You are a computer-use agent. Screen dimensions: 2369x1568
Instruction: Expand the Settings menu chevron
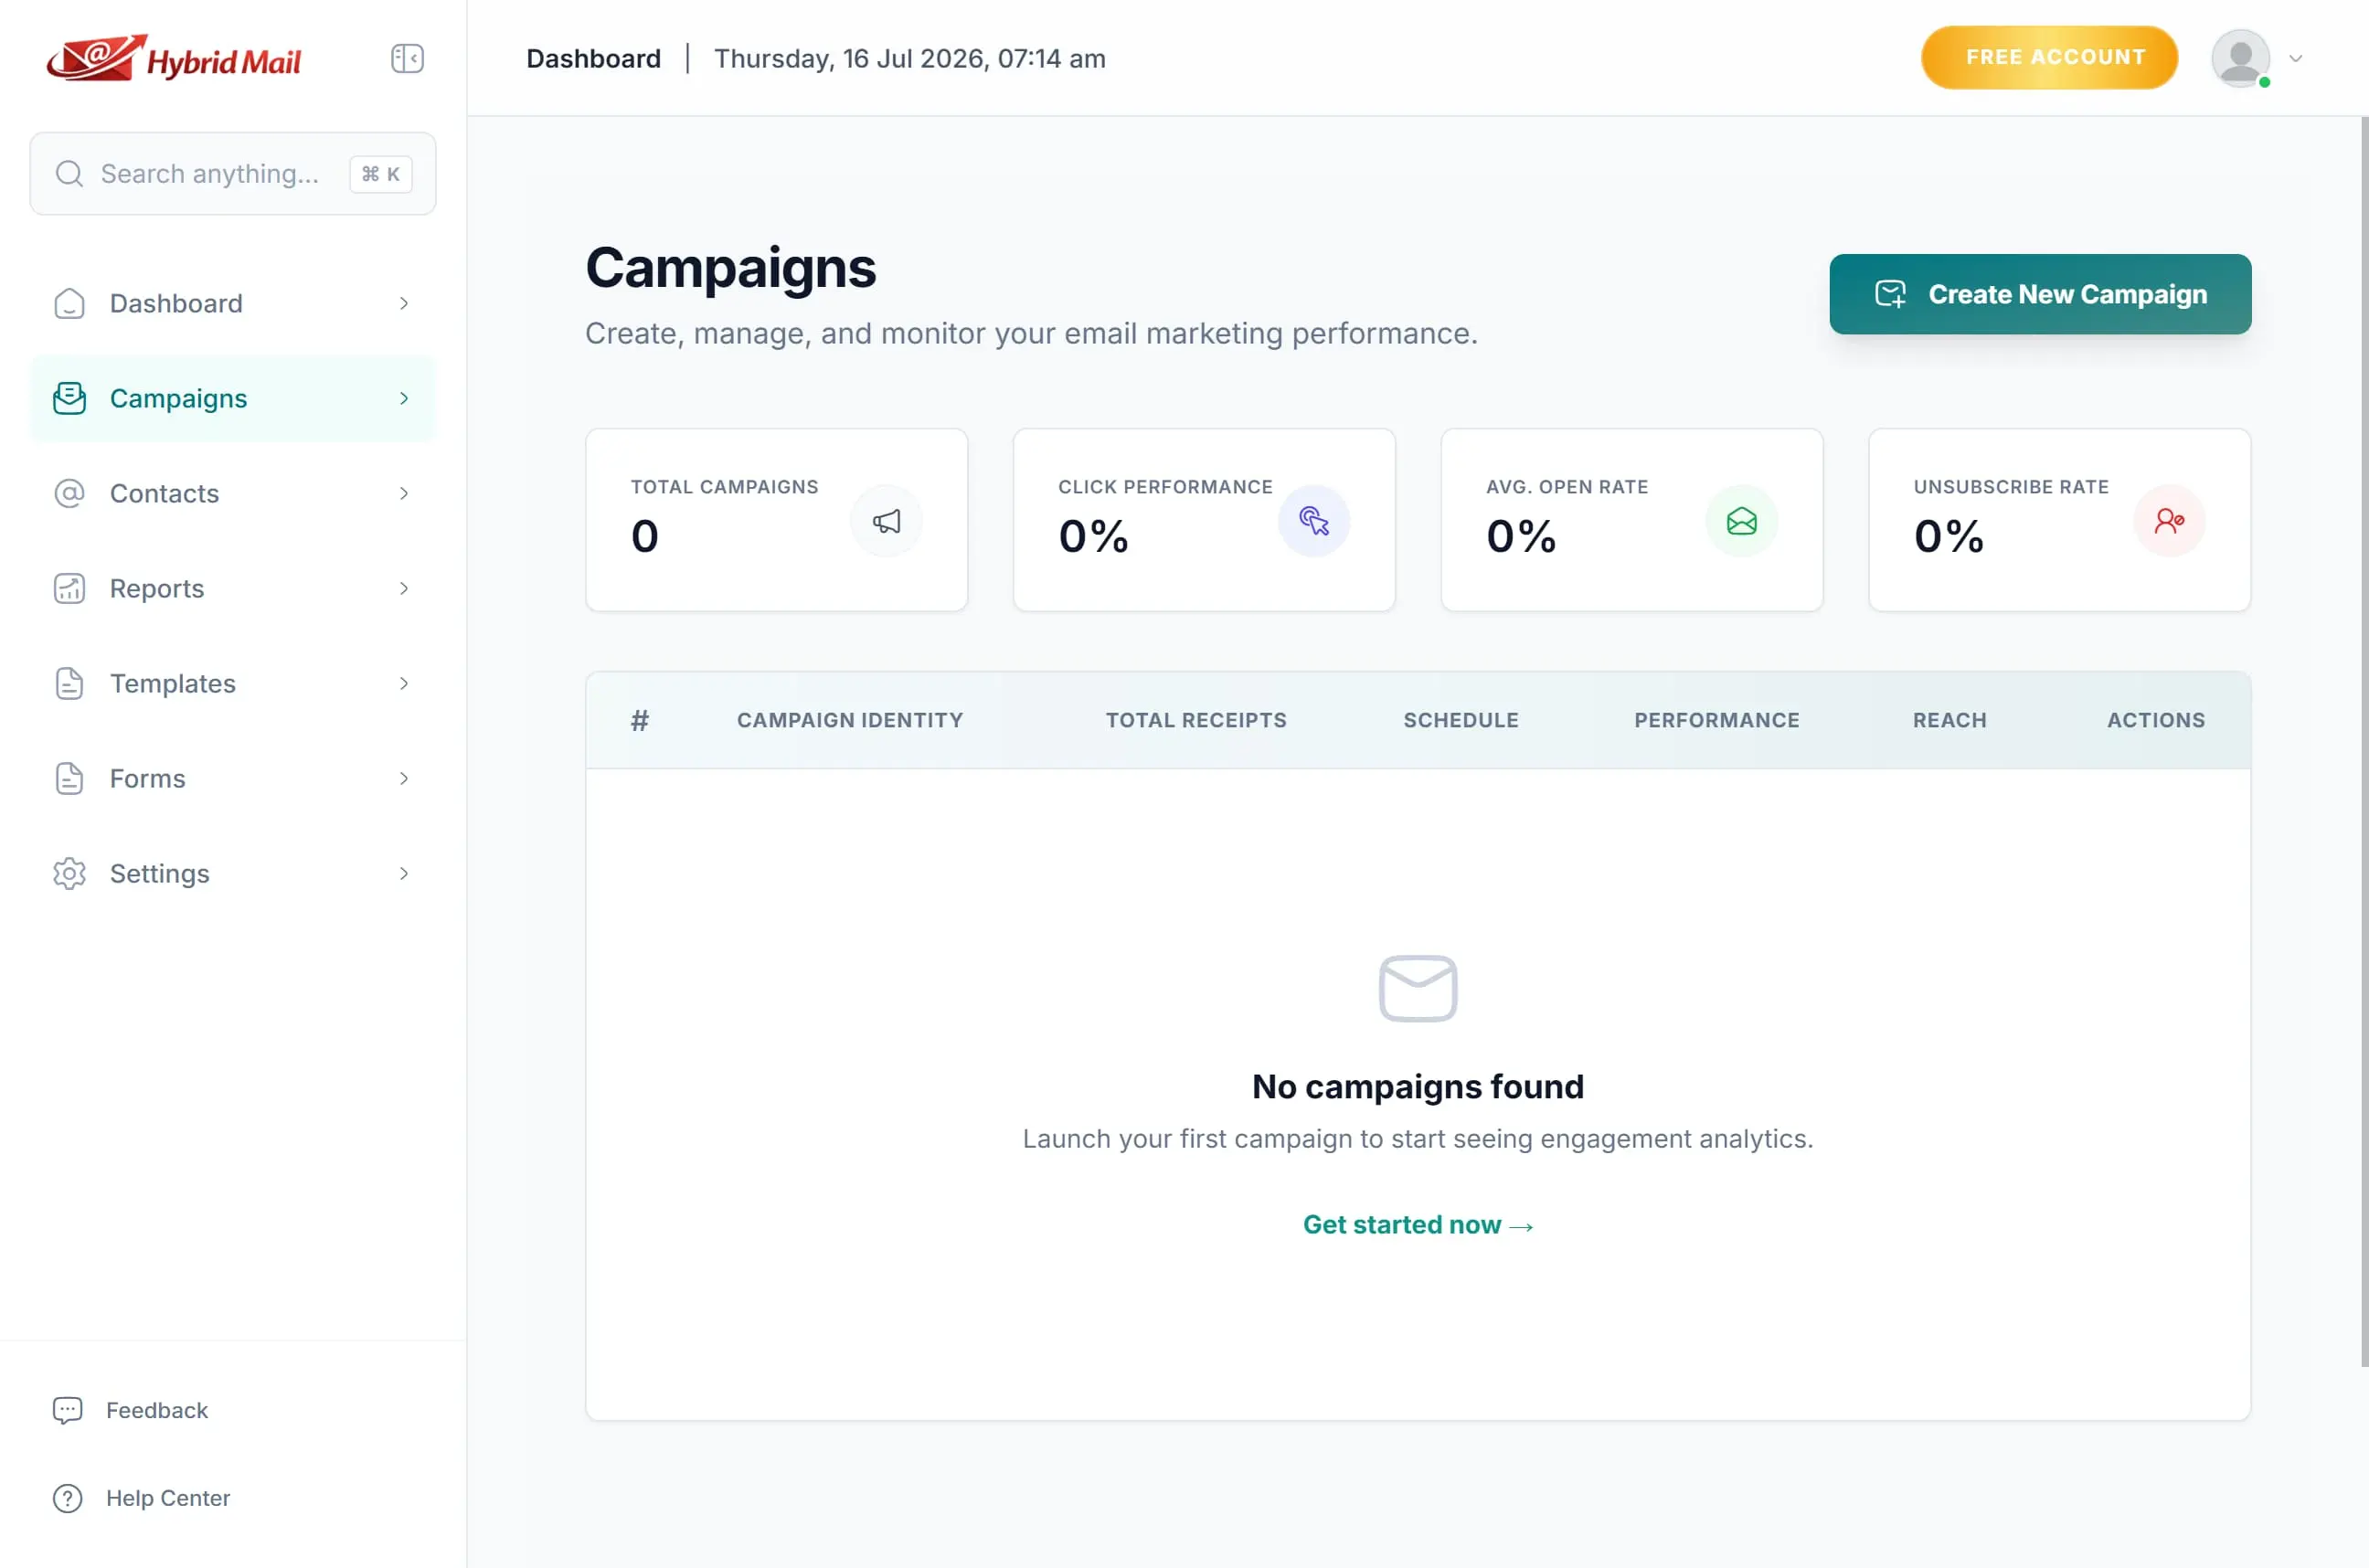[404, 873]
